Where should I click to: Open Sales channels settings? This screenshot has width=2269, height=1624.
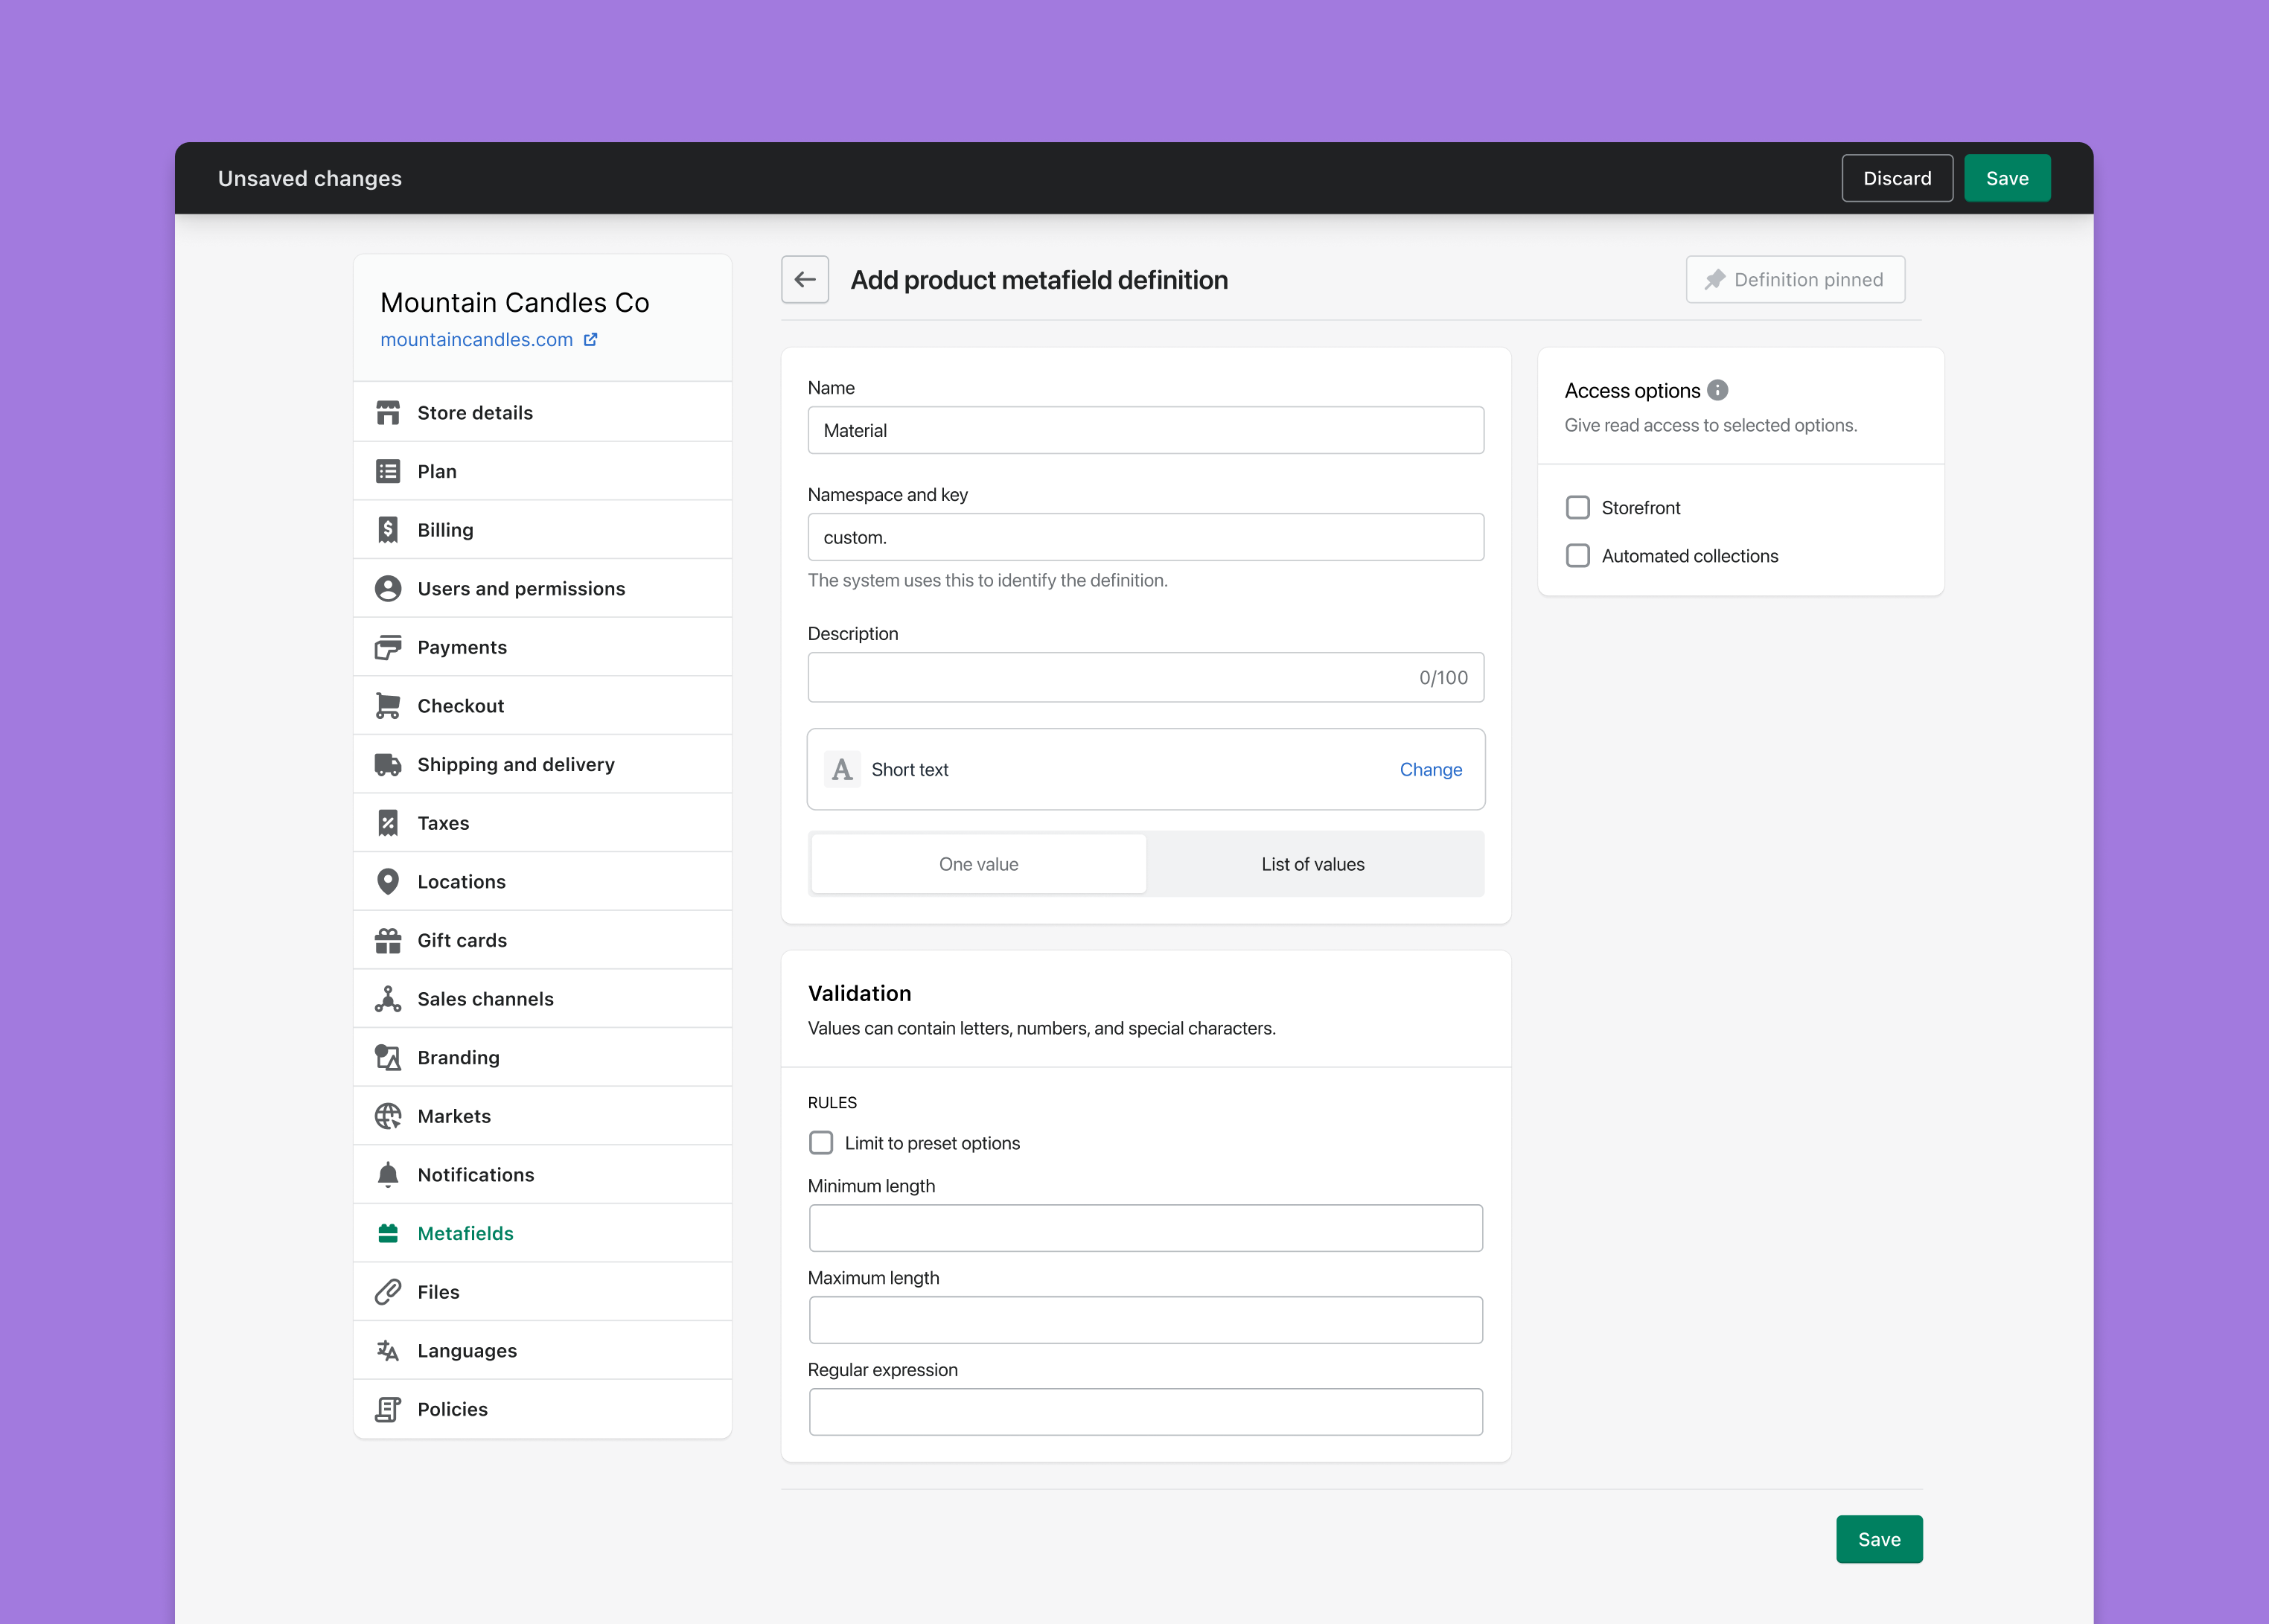coord(543,999)
